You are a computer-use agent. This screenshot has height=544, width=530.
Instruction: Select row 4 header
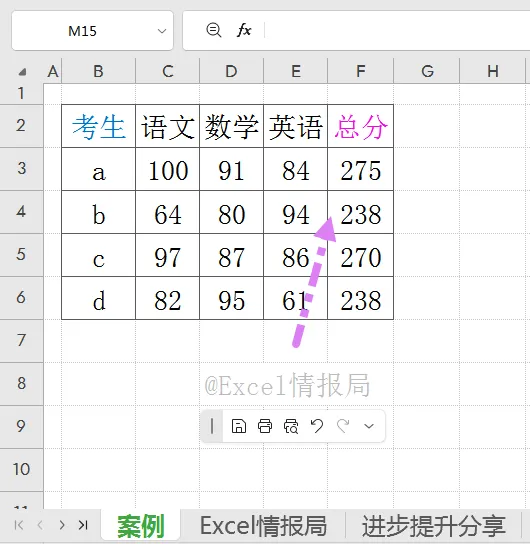22,212
